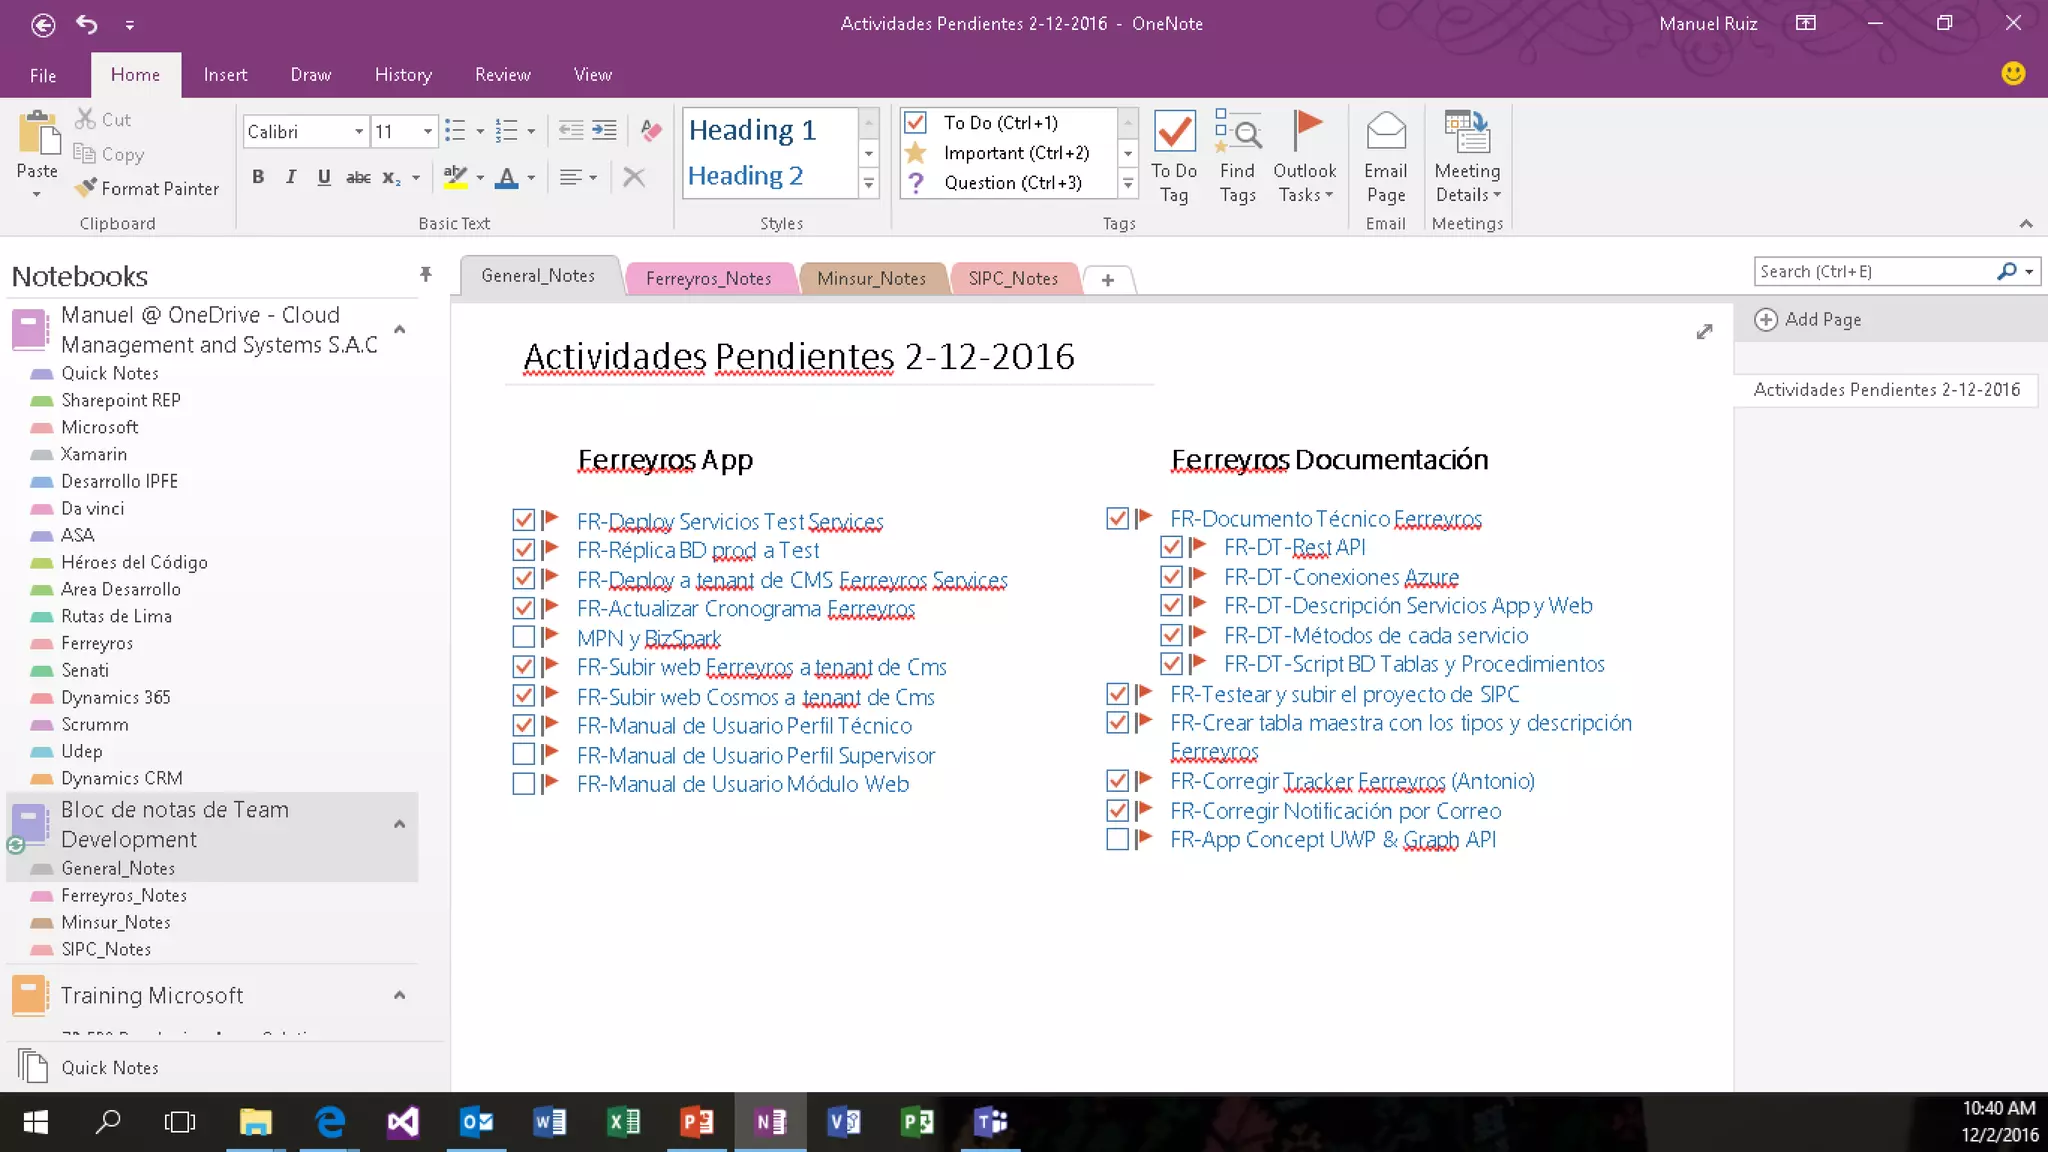Screen dimensions: 2048x1152
Task: Apply the yellow text highlight color
Action: point(455,177)
